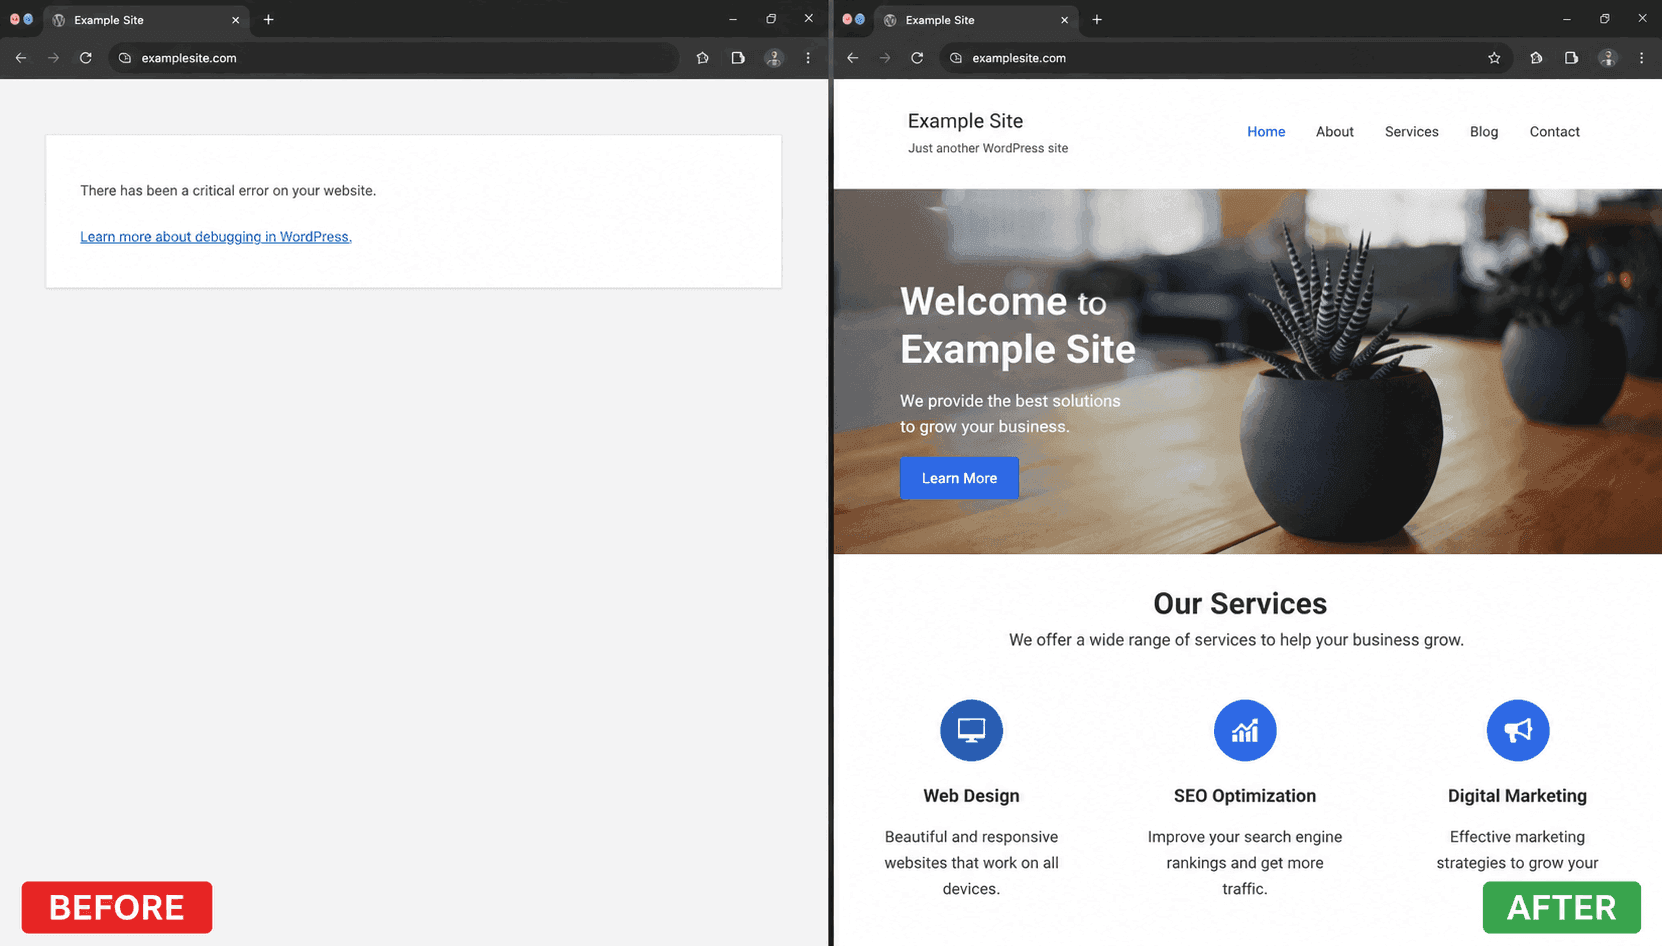Go back in the right browser window

pos(852,58)
